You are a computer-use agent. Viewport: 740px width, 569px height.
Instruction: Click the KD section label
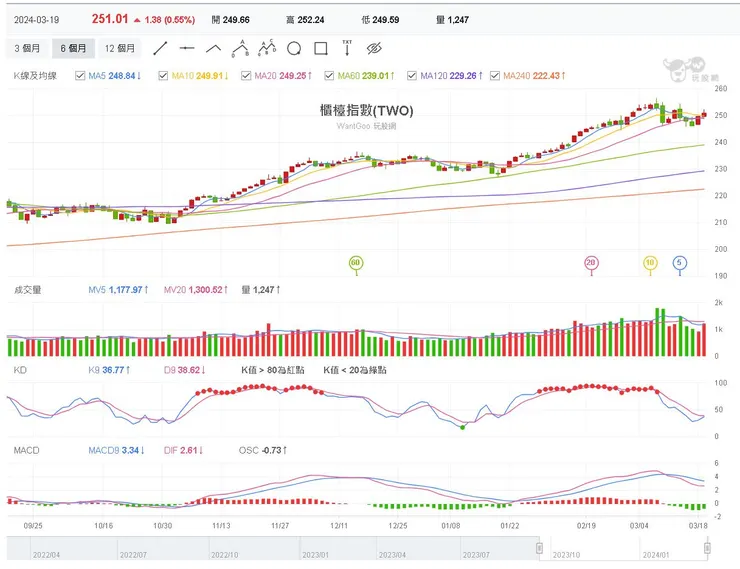click(x=20, y=370)
